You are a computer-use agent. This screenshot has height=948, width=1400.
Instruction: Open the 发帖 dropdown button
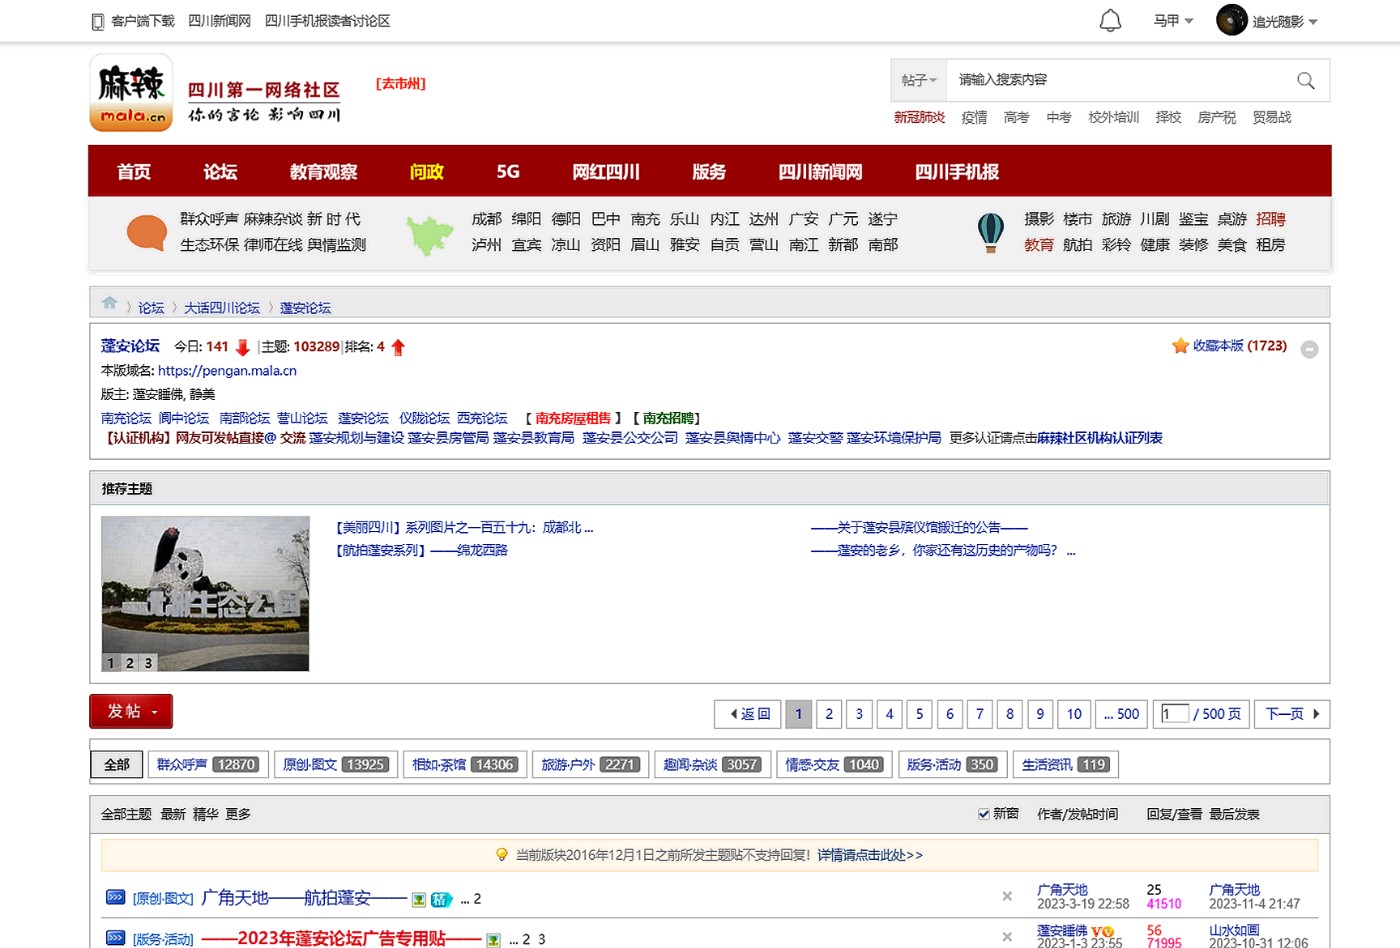tap(131, 711)
